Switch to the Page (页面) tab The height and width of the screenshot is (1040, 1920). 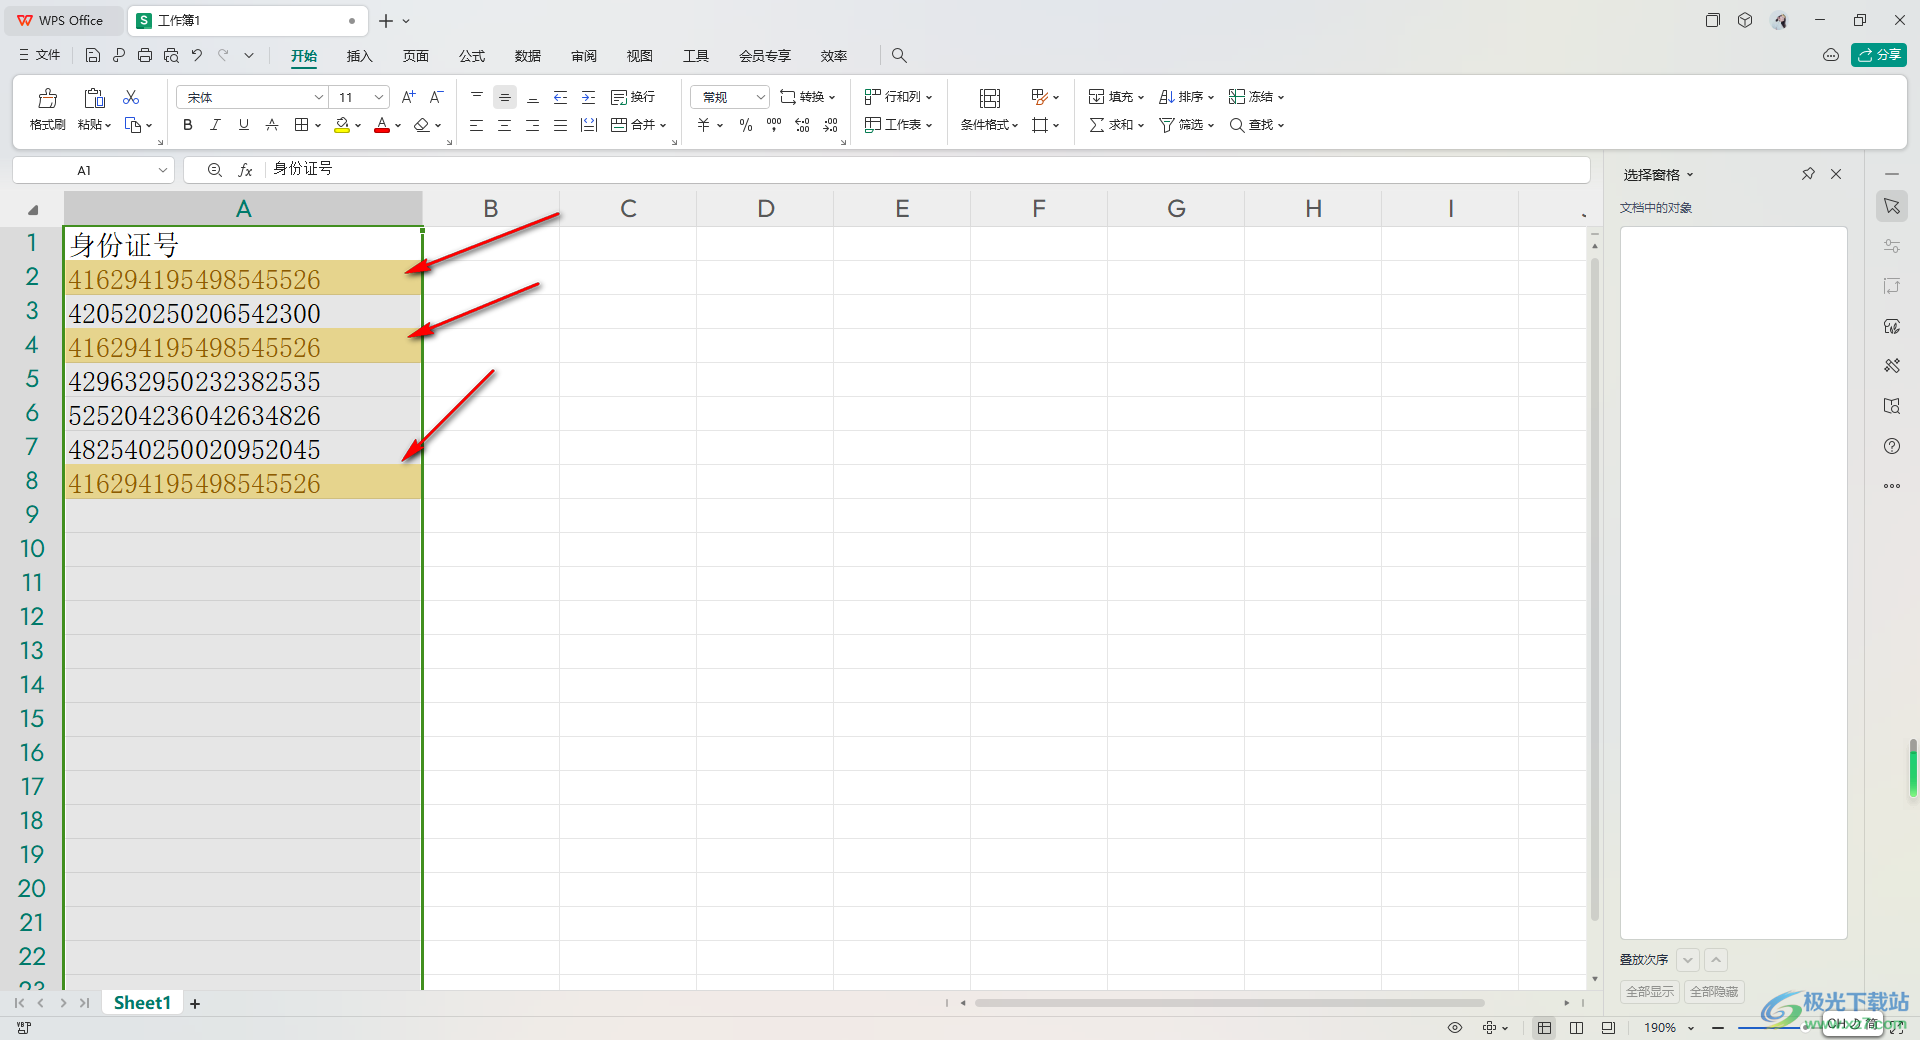[x=415, y=56]
